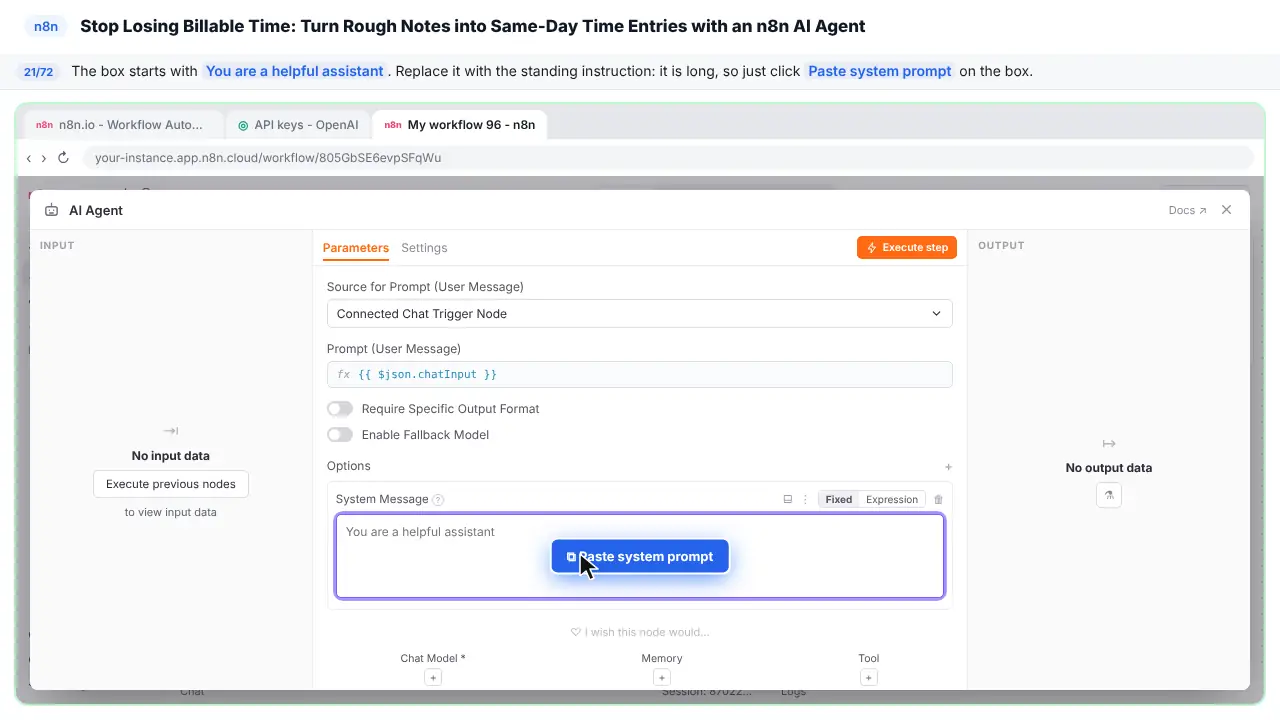Open the Source for Prompt dropdown

click(639, 314)
